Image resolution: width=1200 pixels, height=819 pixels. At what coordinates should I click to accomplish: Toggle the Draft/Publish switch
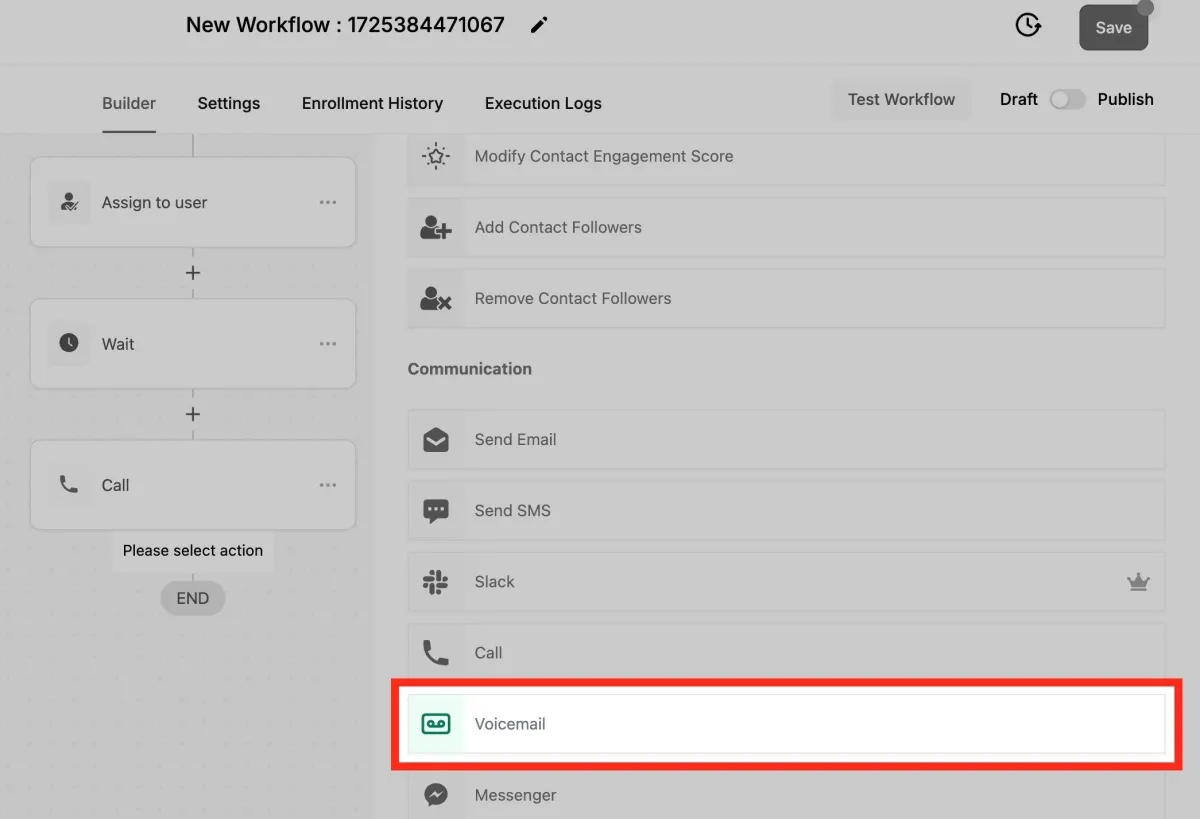tap(1067, 100)
